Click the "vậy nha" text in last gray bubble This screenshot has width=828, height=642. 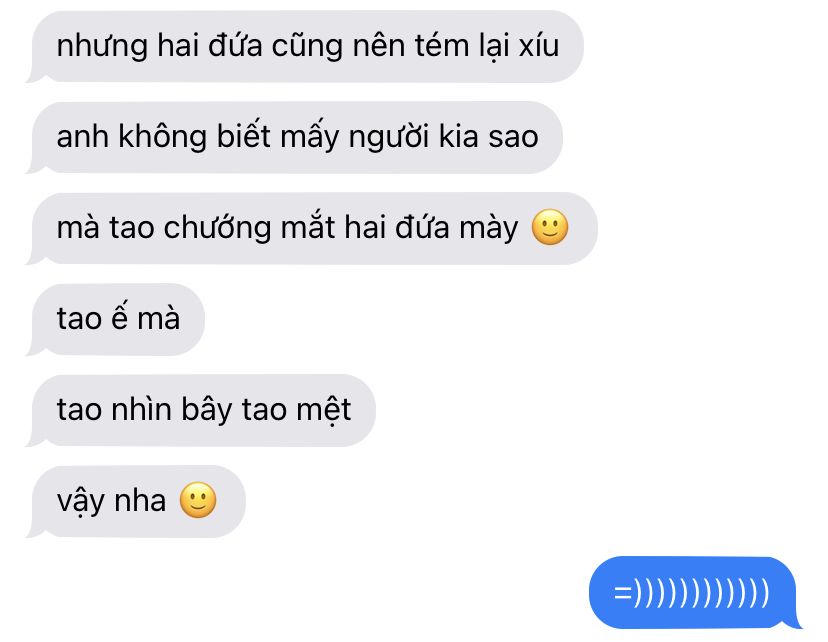[111, 502]
